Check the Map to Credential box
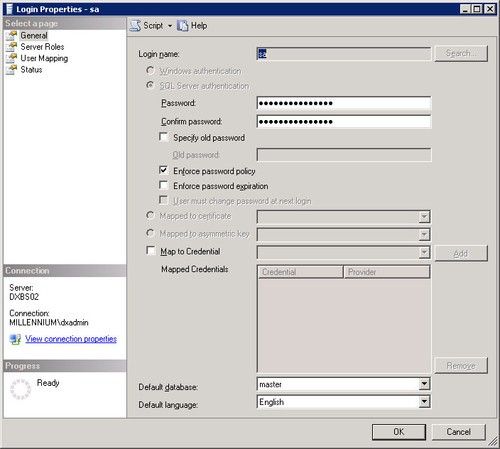 pos(151,251)
